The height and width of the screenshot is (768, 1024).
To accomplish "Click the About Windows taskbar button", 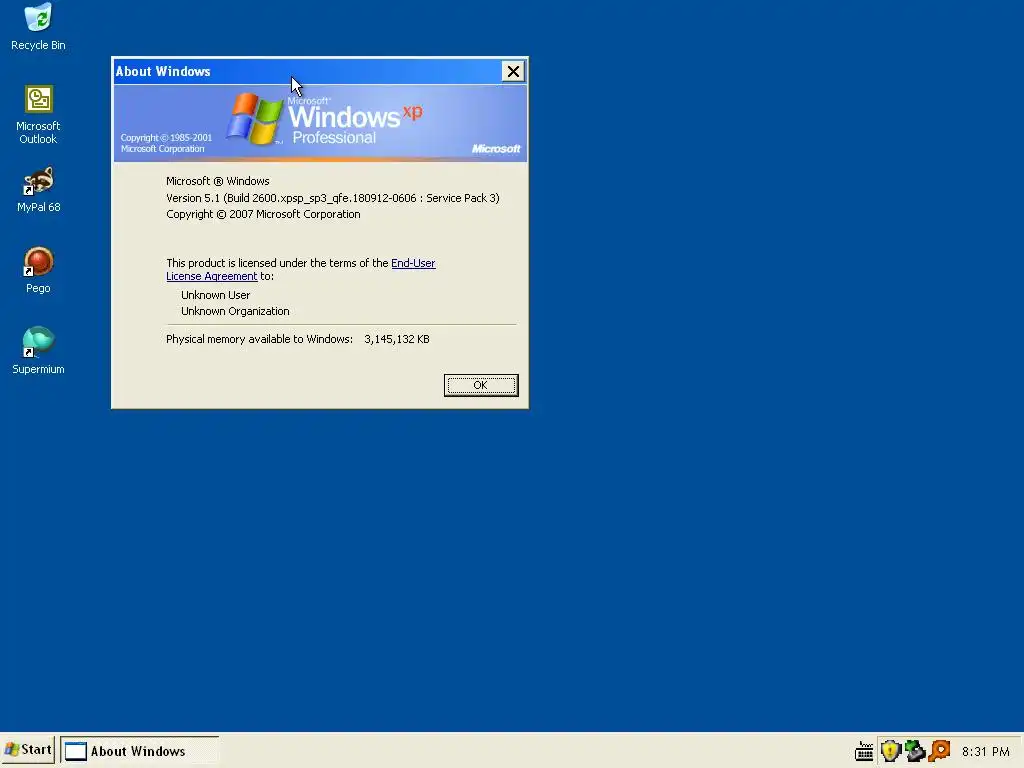I will coord(140,750).
